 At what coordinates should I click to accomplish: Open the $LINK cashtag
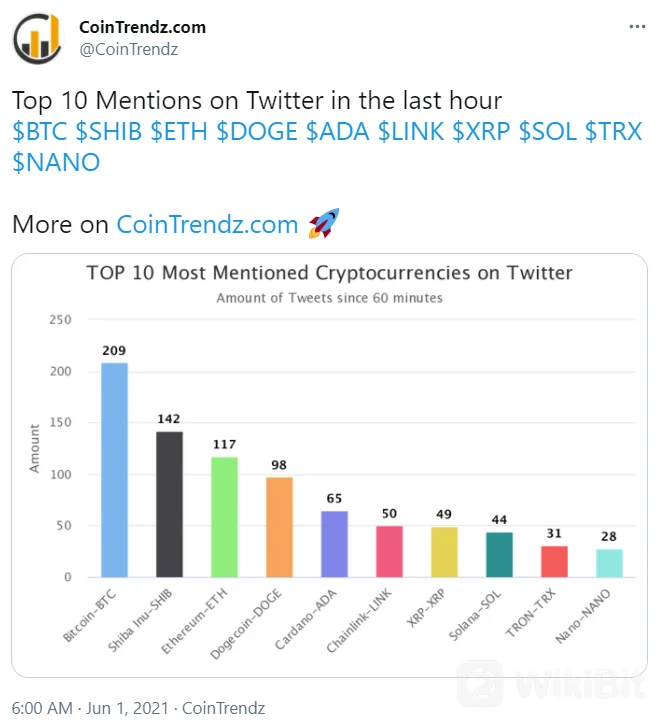click(411, 132)
